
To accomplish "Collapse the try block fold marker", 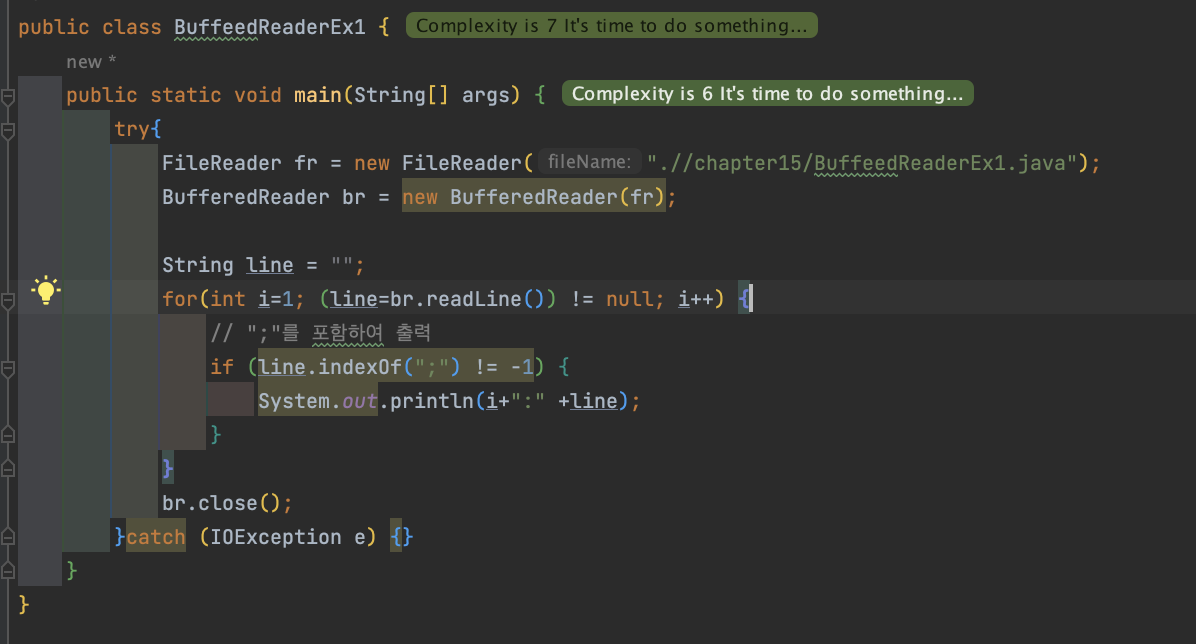I will [x=8, y=130].
